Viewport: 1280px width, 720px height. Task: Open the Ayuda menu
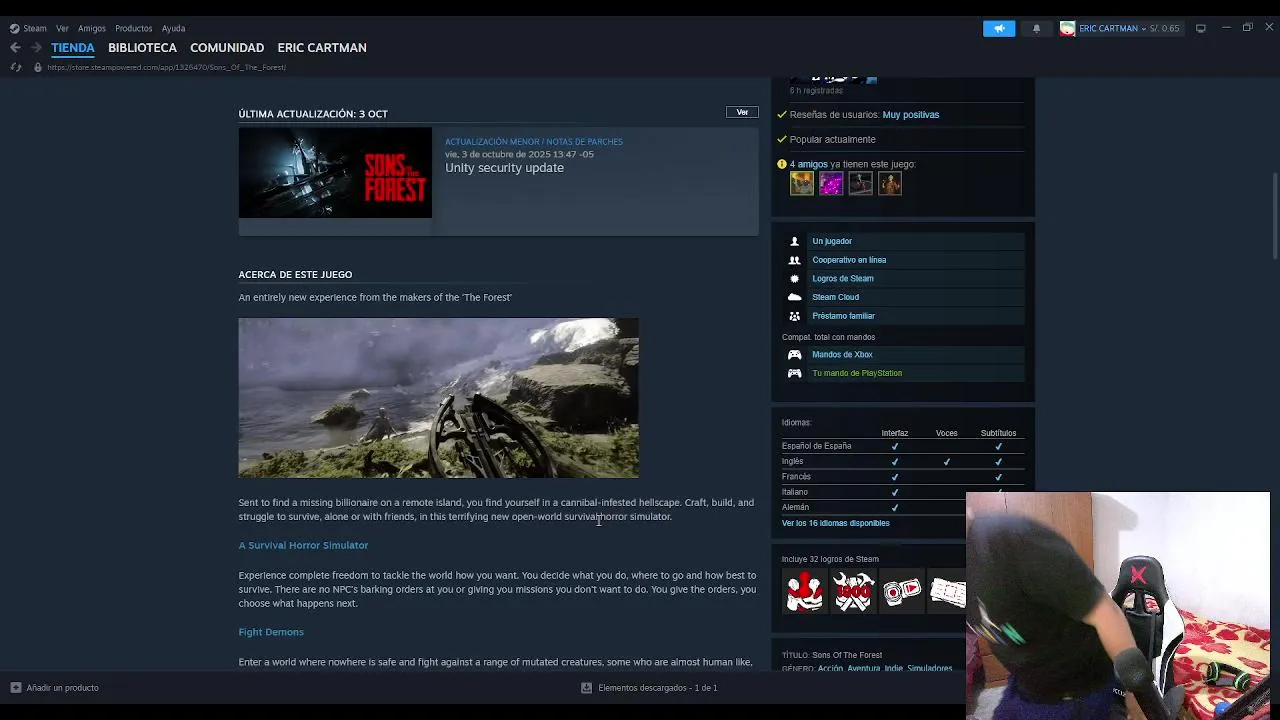173,28
